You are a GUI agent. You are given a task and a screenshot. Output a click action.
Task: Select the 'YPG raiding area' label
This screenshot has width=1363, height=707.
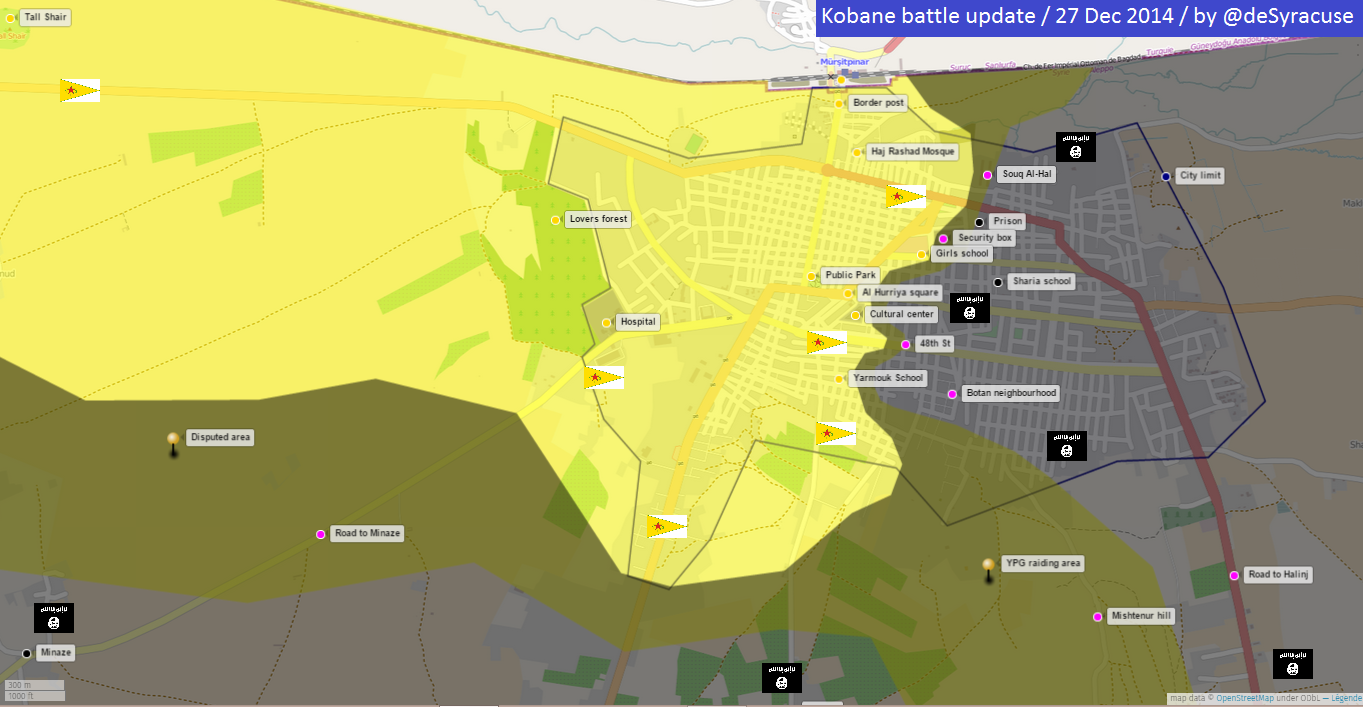tap(1043, 563)
